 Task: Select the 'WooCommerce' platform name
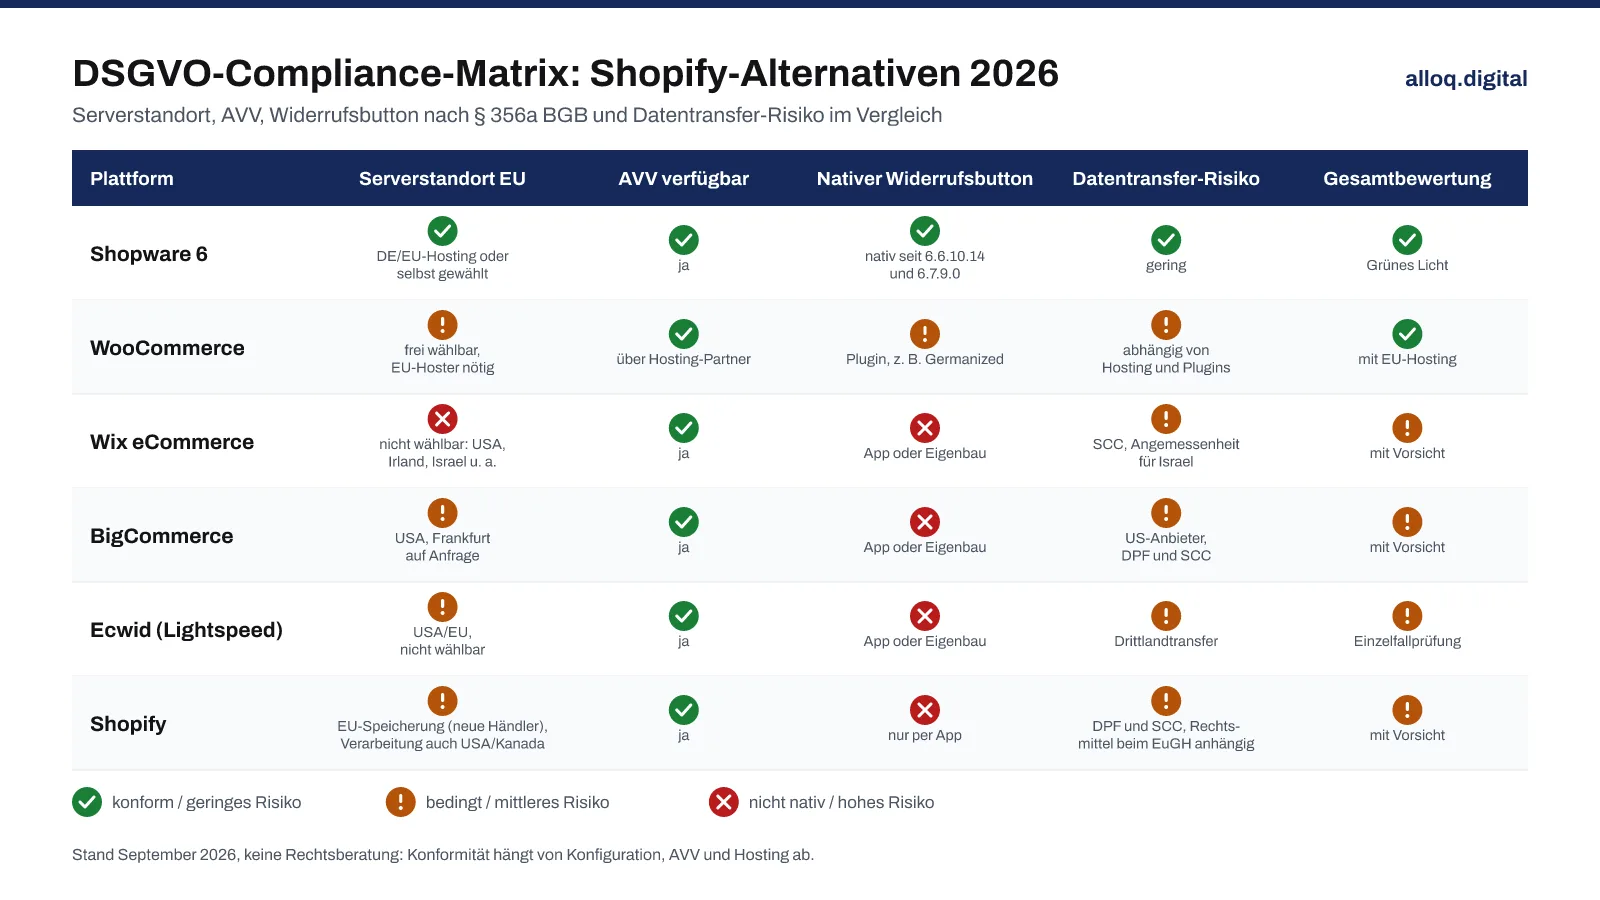pyautogui.click(x=167, y=348)
